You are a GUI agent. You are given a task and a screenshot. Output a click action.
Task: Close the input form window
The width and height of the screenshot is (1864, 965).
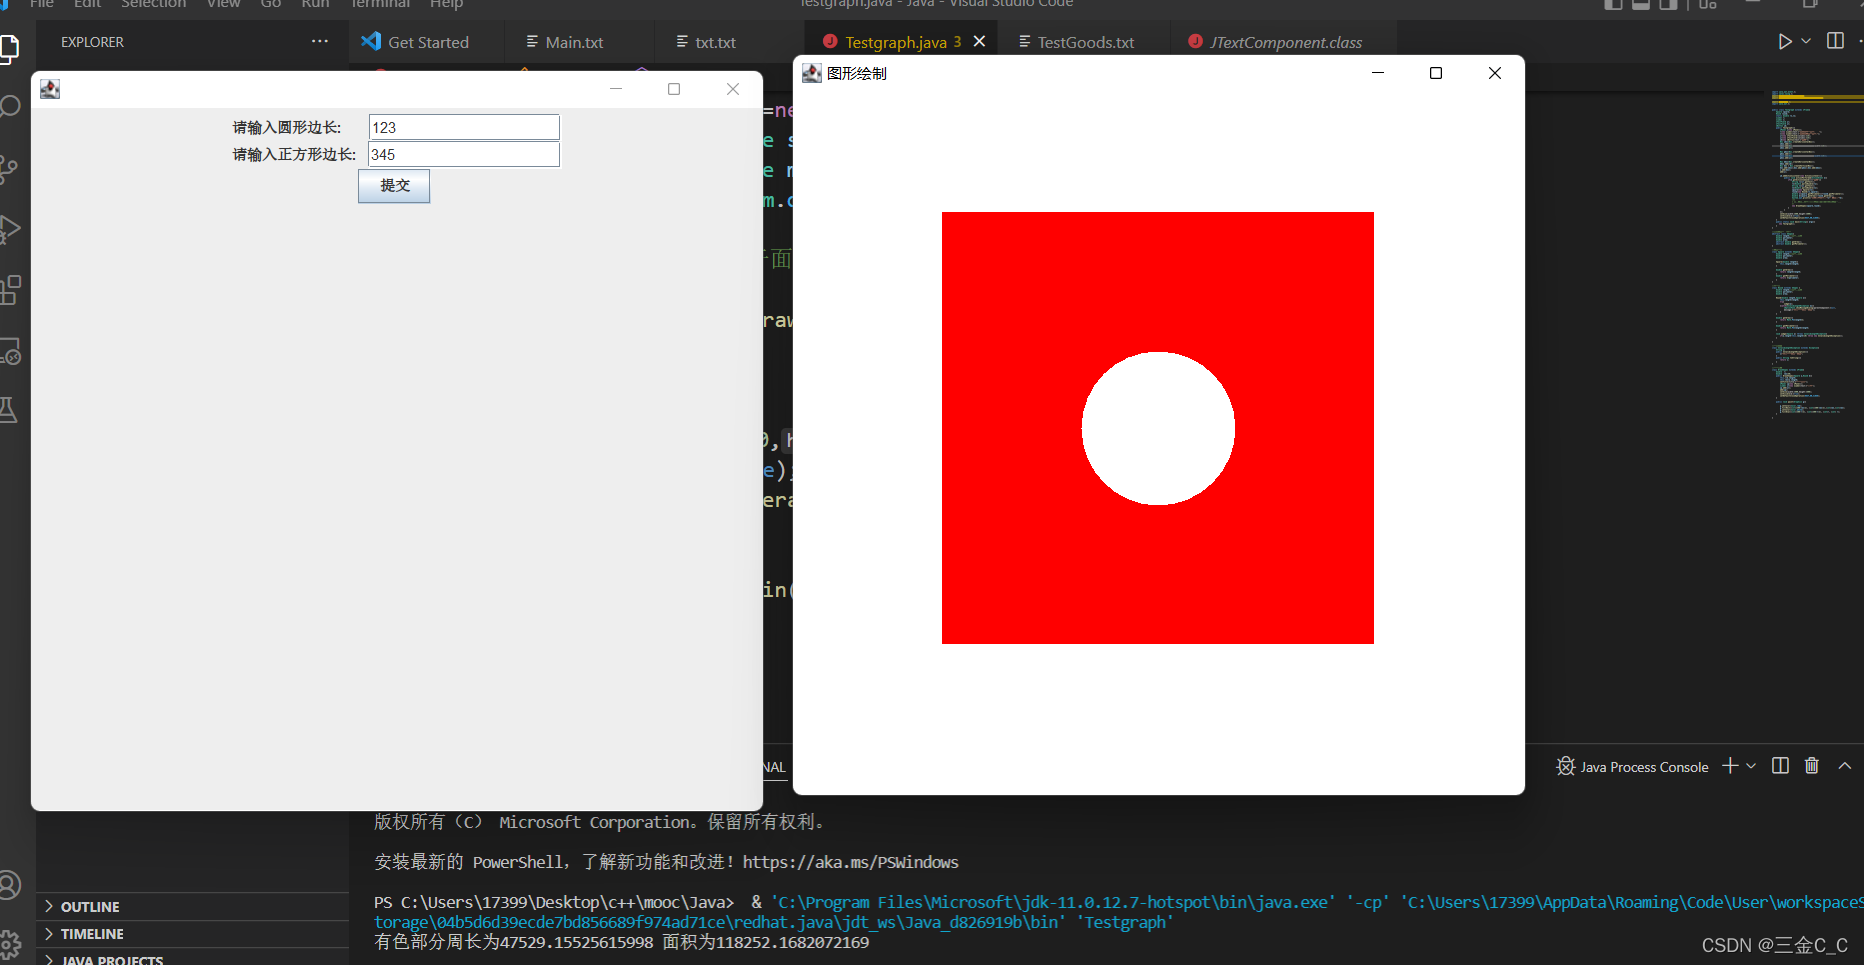click(x=733, y=89)
